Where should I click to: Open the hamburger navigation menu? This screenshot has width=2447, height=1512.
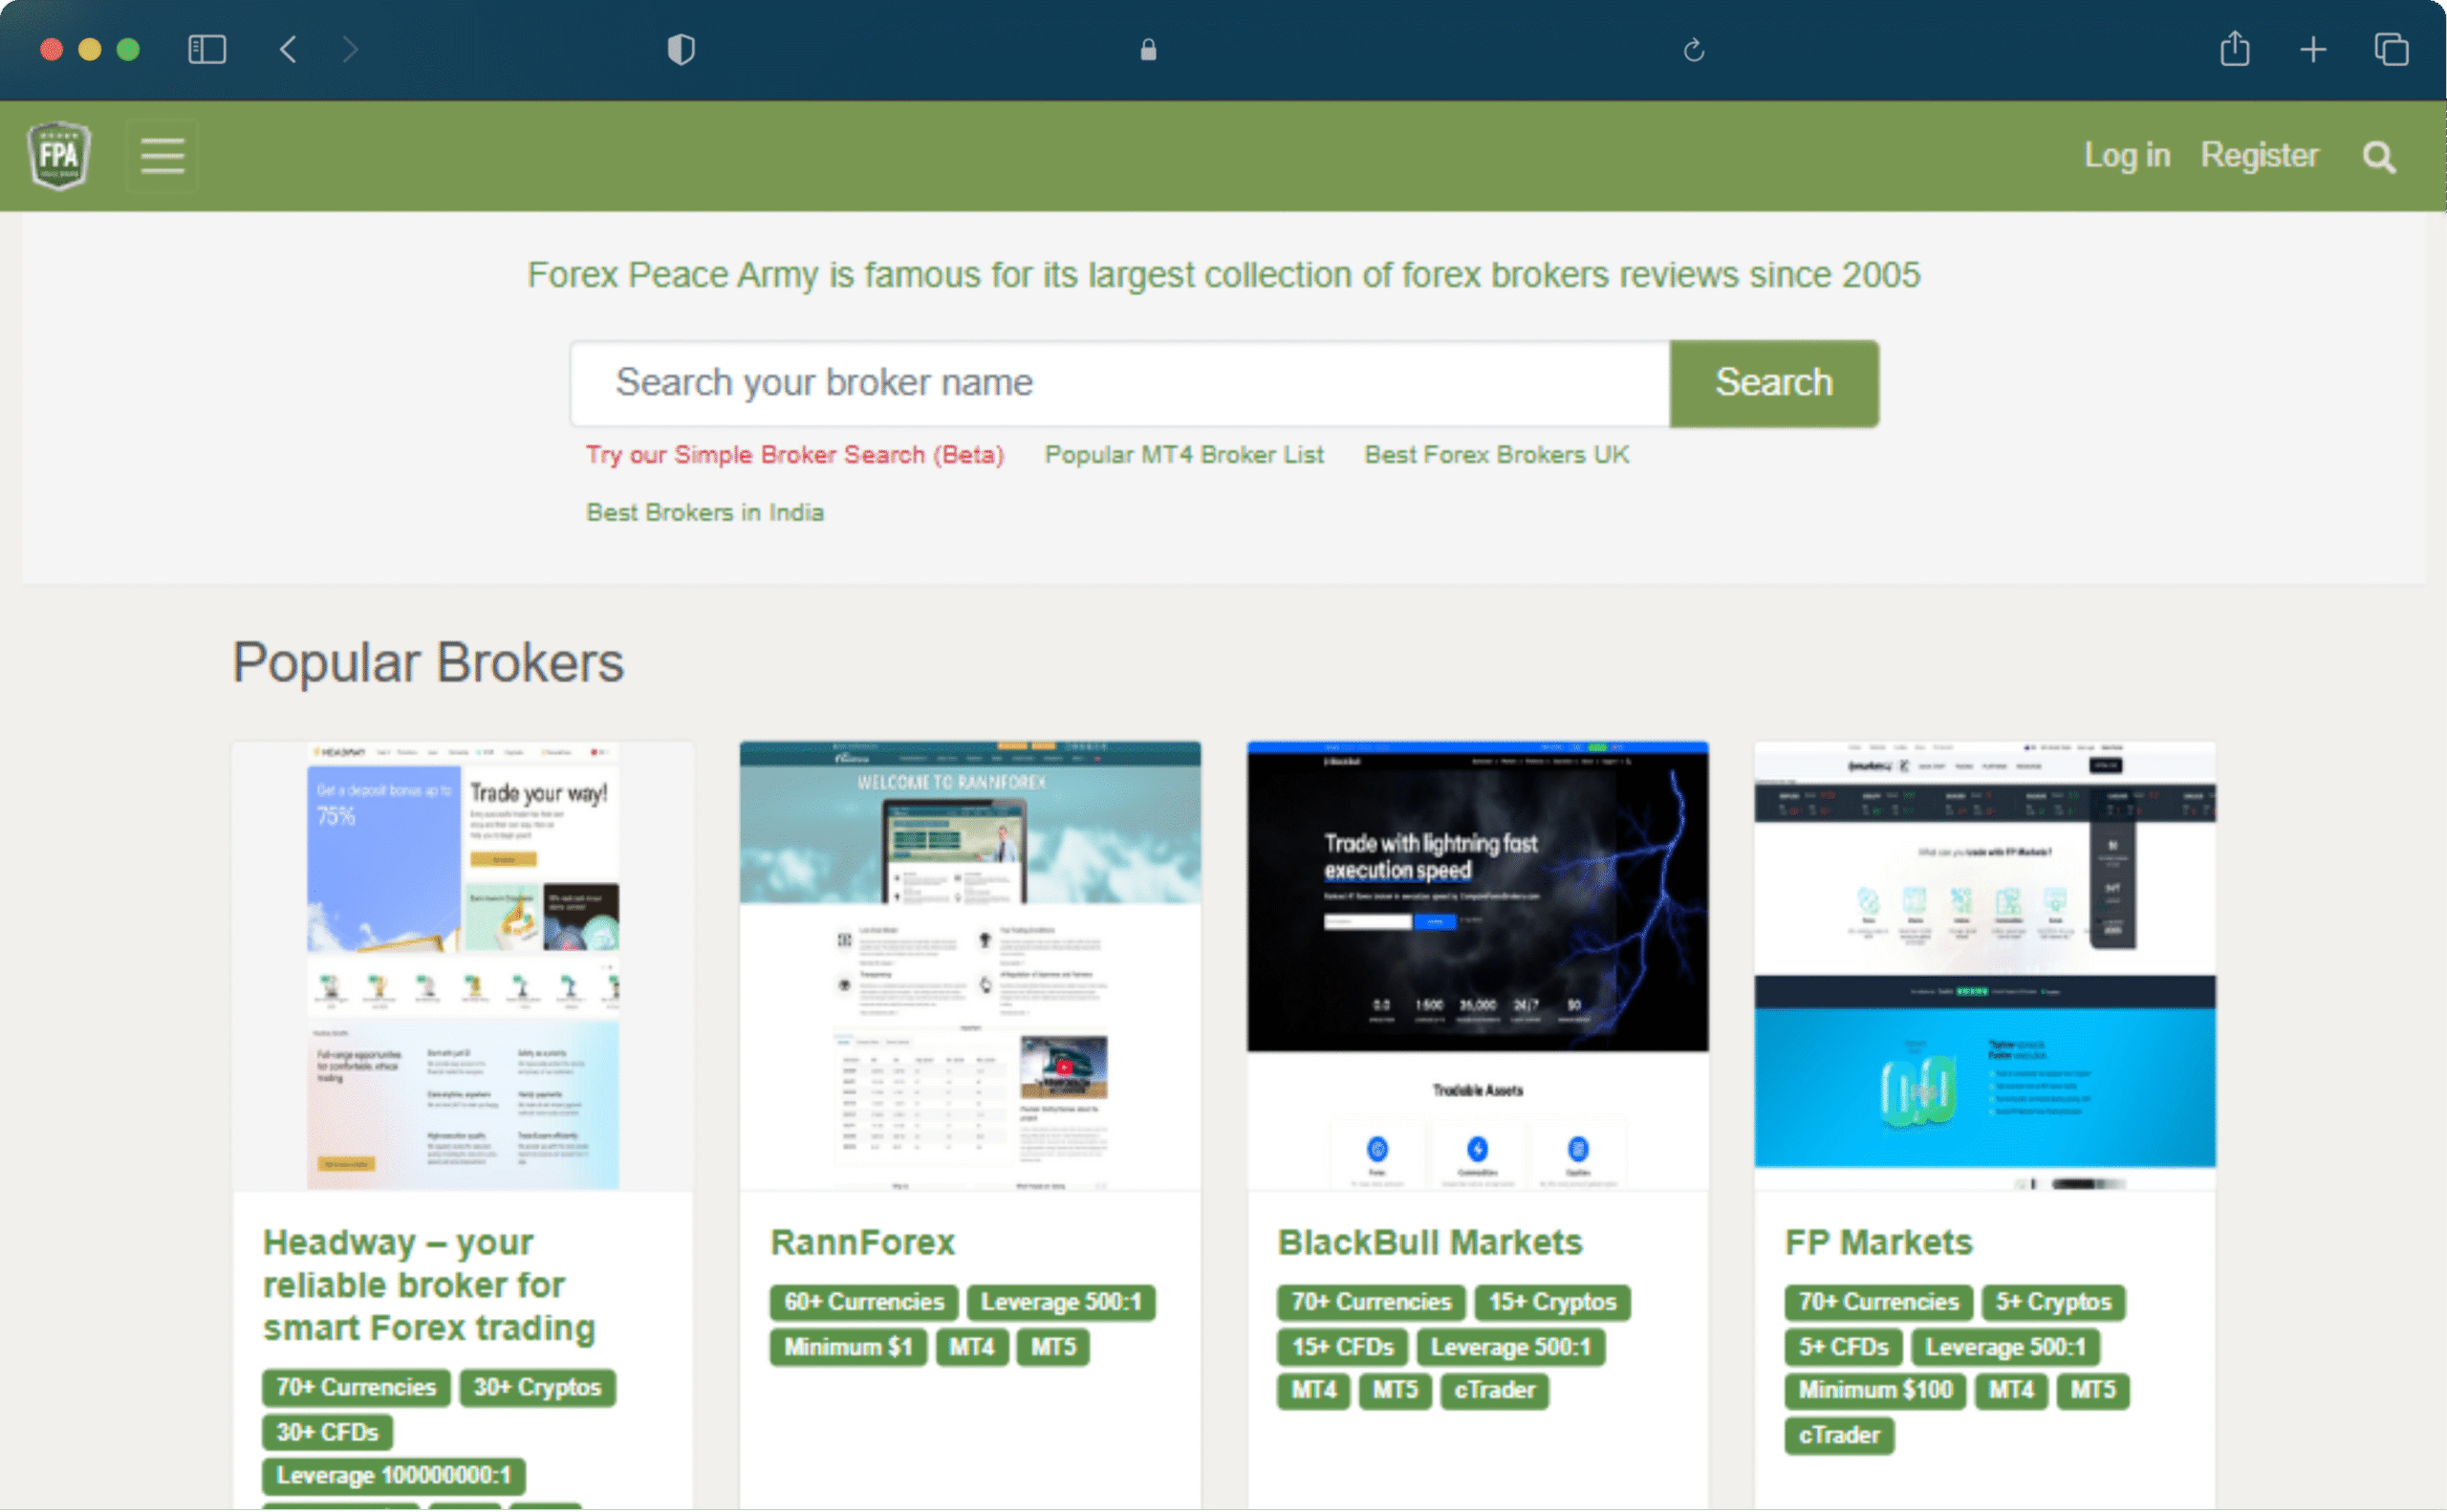162,156
